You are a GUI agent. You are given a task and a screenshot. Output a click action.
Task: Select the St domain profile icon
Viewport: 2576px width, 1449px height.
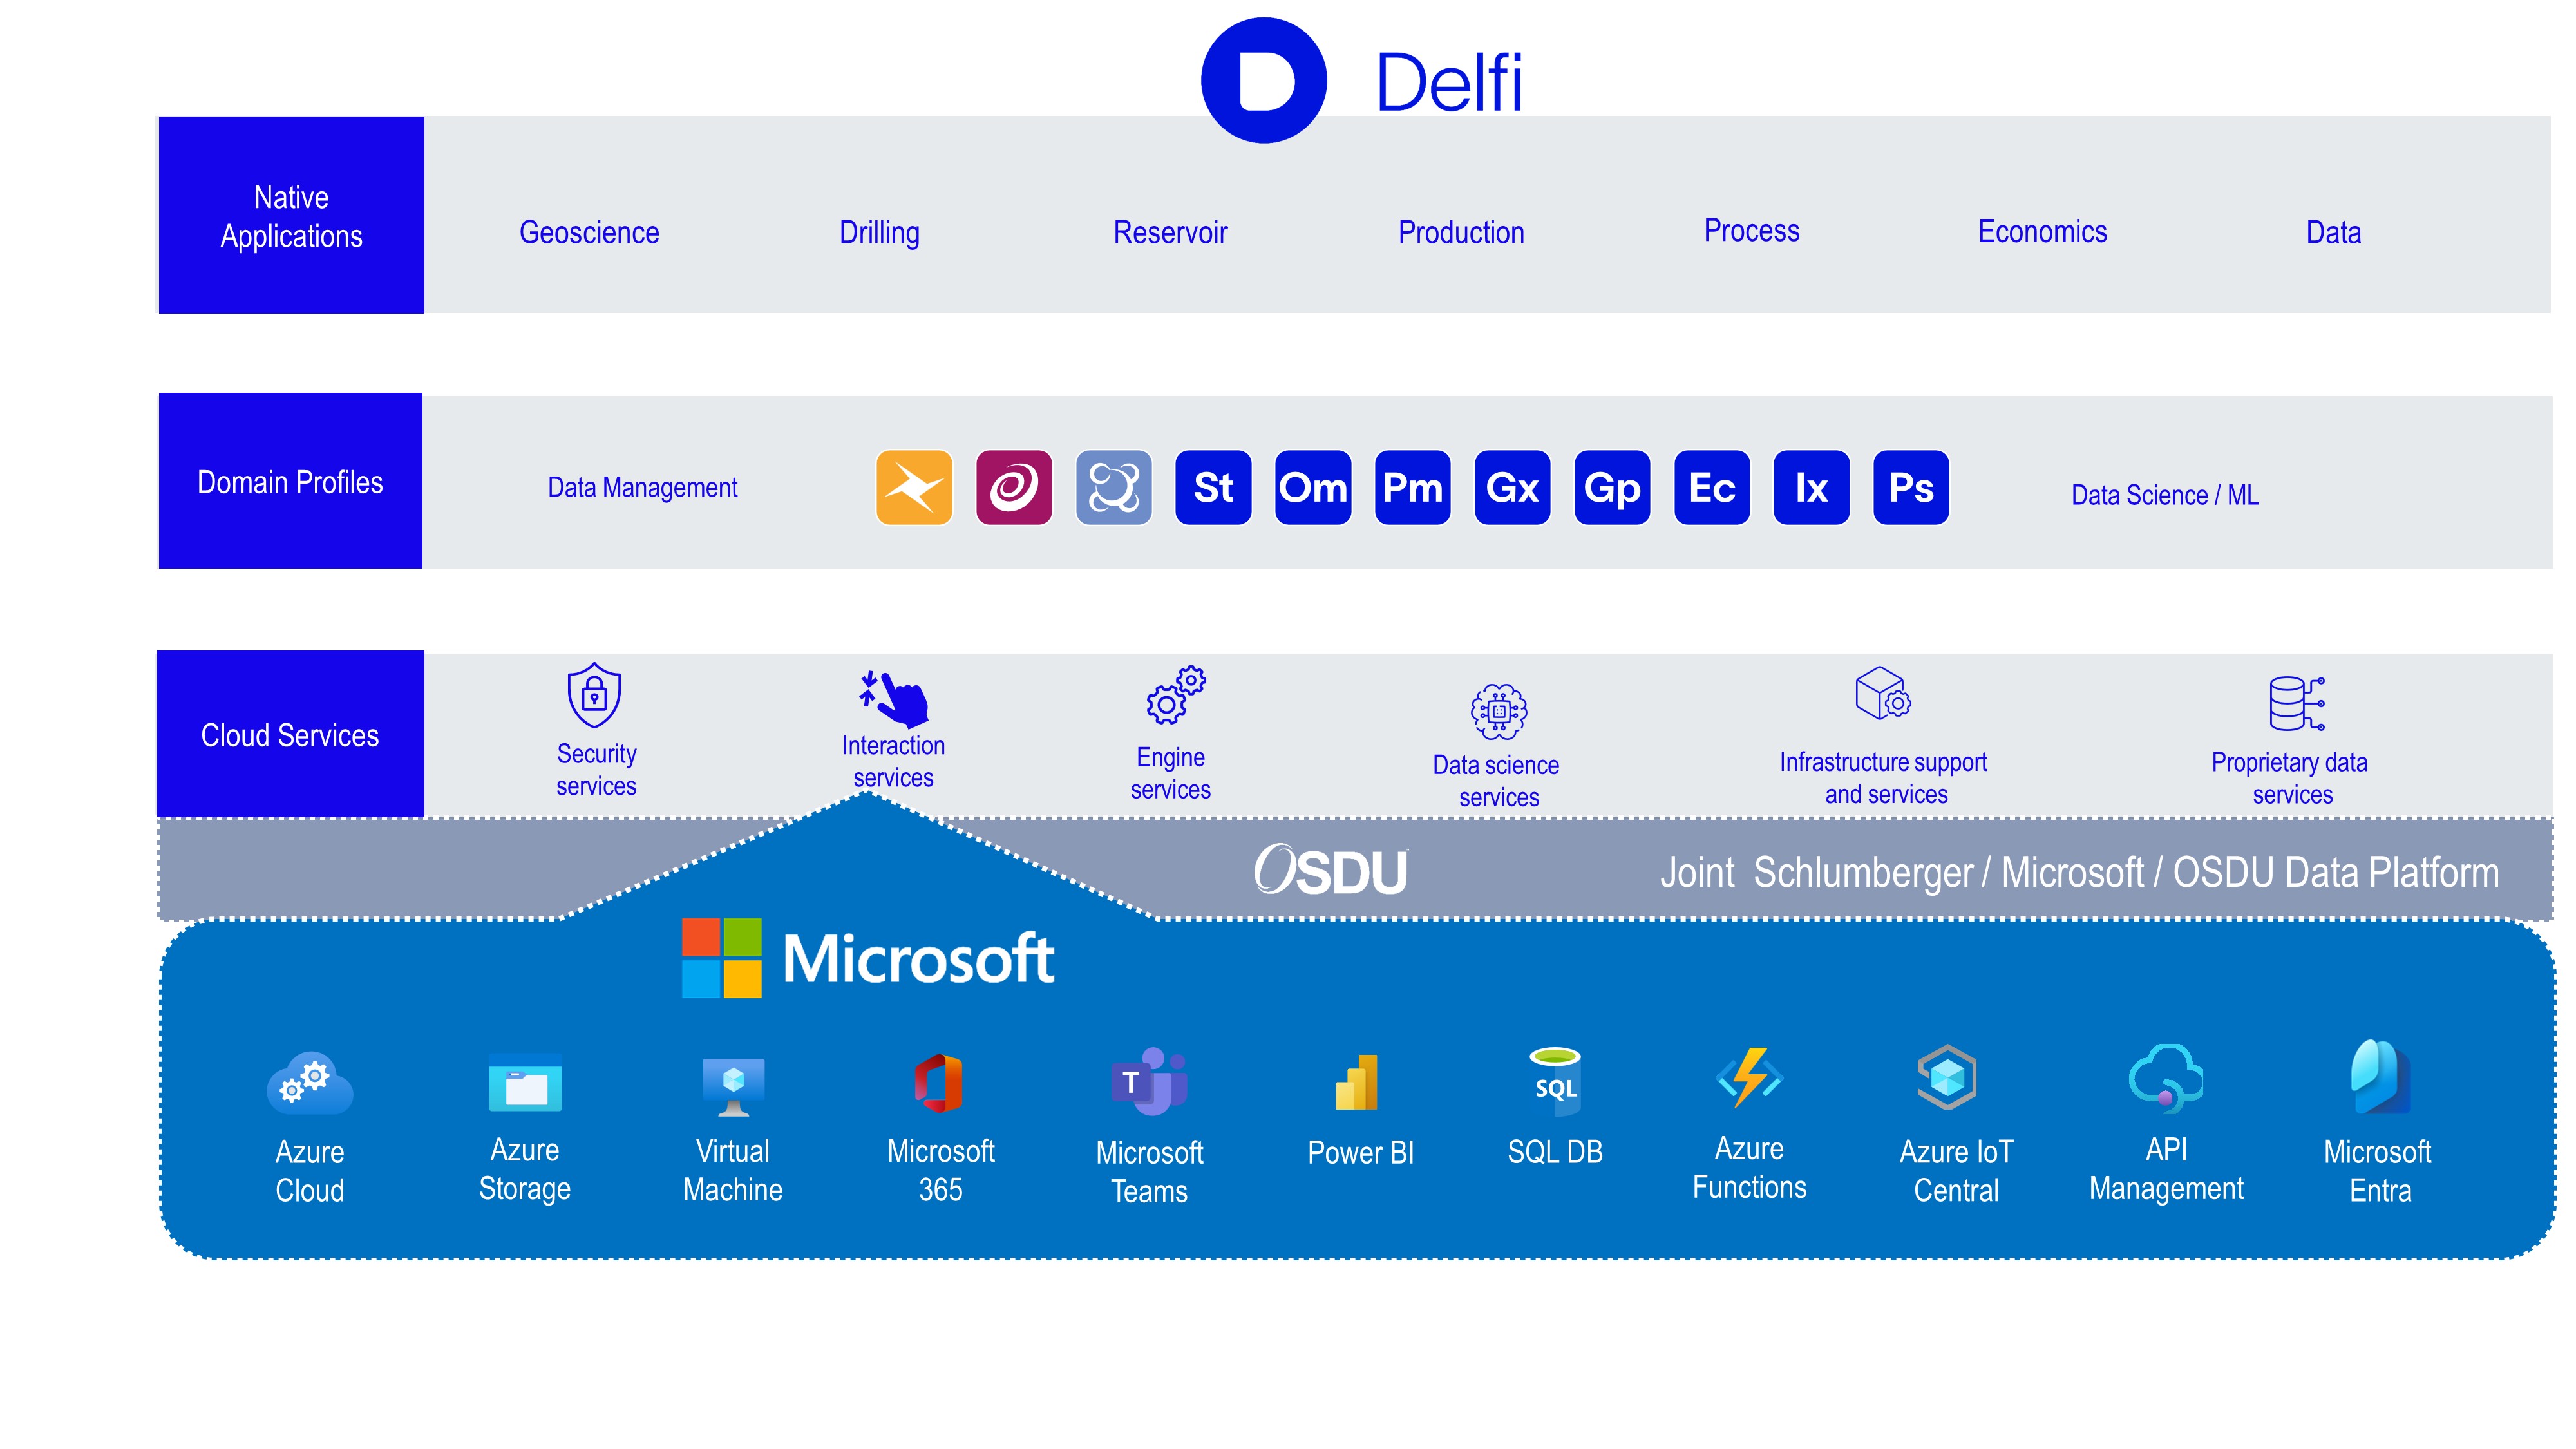[x=1213, y=487]
